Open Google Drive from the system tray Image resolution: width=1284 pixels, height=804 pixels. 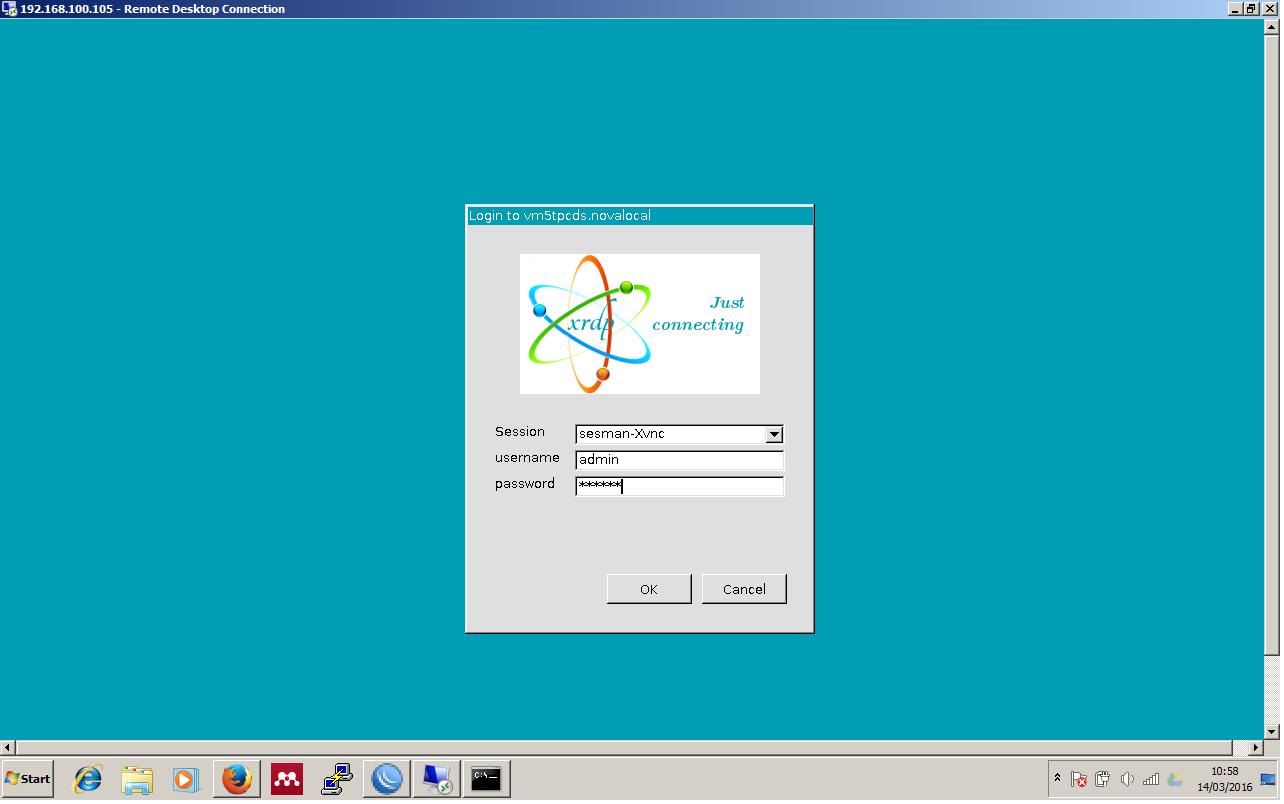point(1173,778)
